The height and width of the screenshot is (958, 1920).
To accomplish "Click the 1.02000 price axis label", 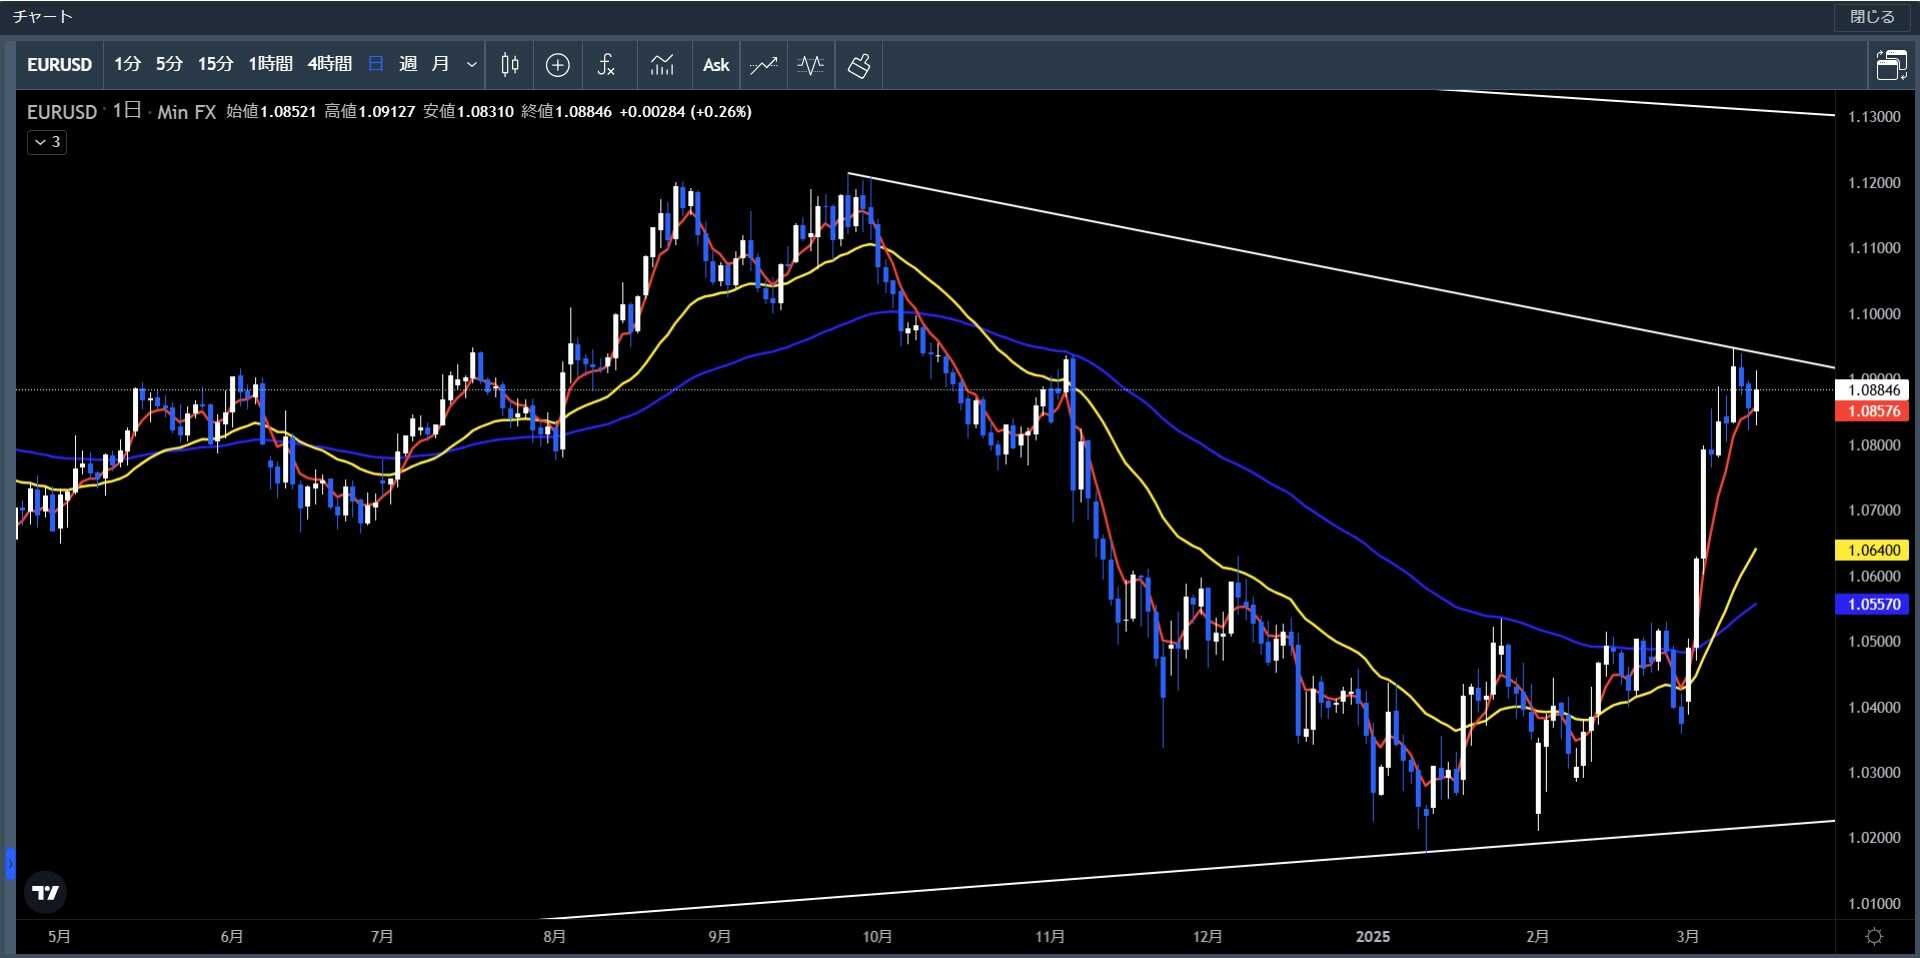I will [x=1874, y=838].
